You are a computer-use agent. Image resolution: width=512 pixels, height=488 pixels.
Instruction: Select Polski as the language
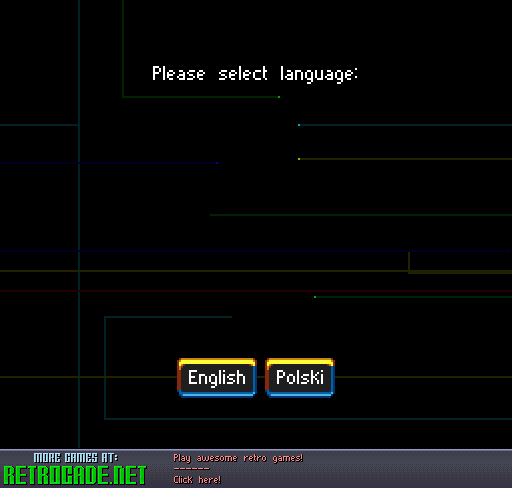(x=300, y=378)
